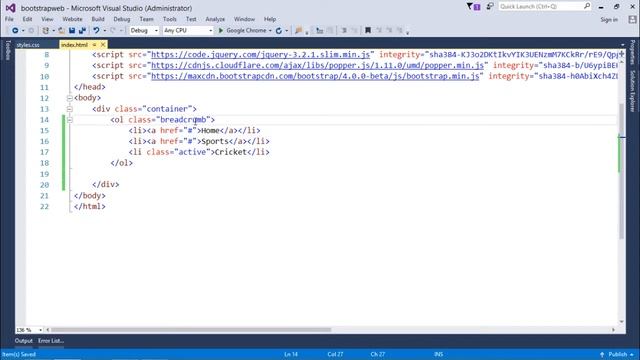Click the word Home on line 15
Viewport: 640px width, 360px height.
pyautogui.click(x=210, y=131)
